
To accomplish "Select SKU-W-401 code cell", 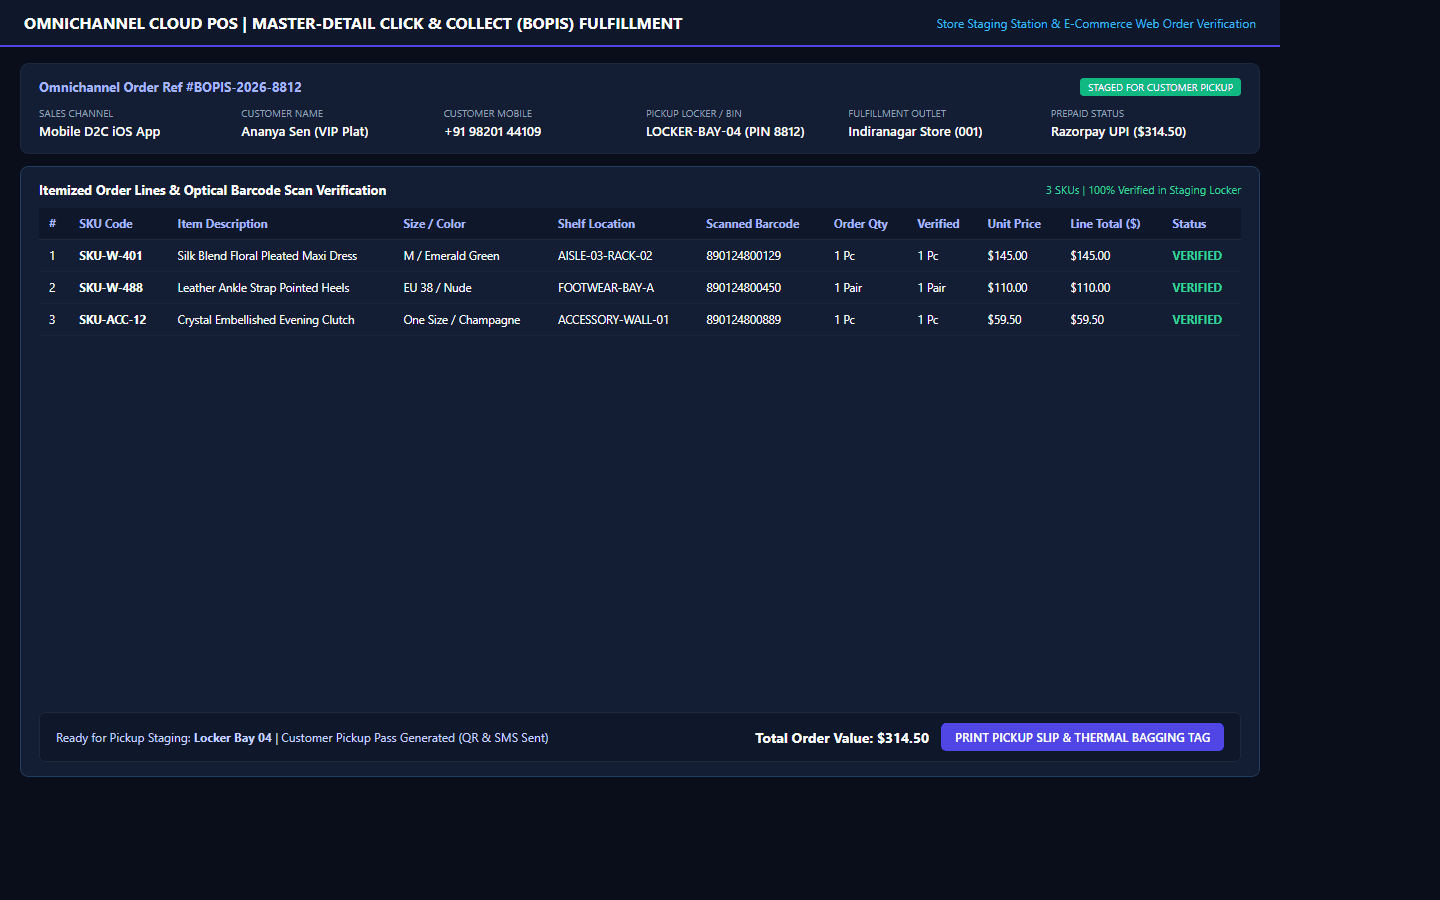I will (x=111, y=256).
